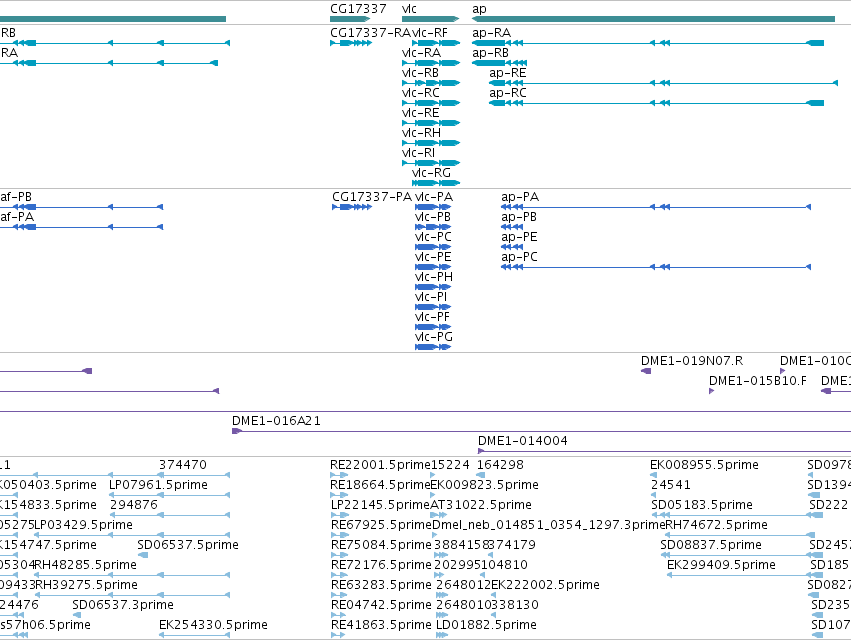Select the vlc gene label

409,9
